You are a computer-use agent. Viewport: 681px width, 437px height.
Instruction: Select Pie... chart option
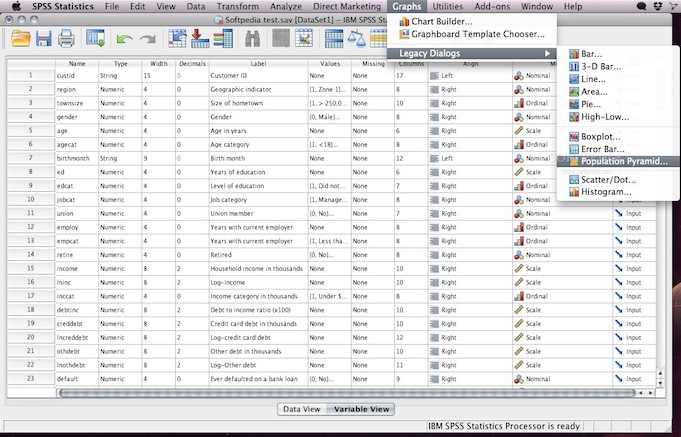(x=618, y=104)
